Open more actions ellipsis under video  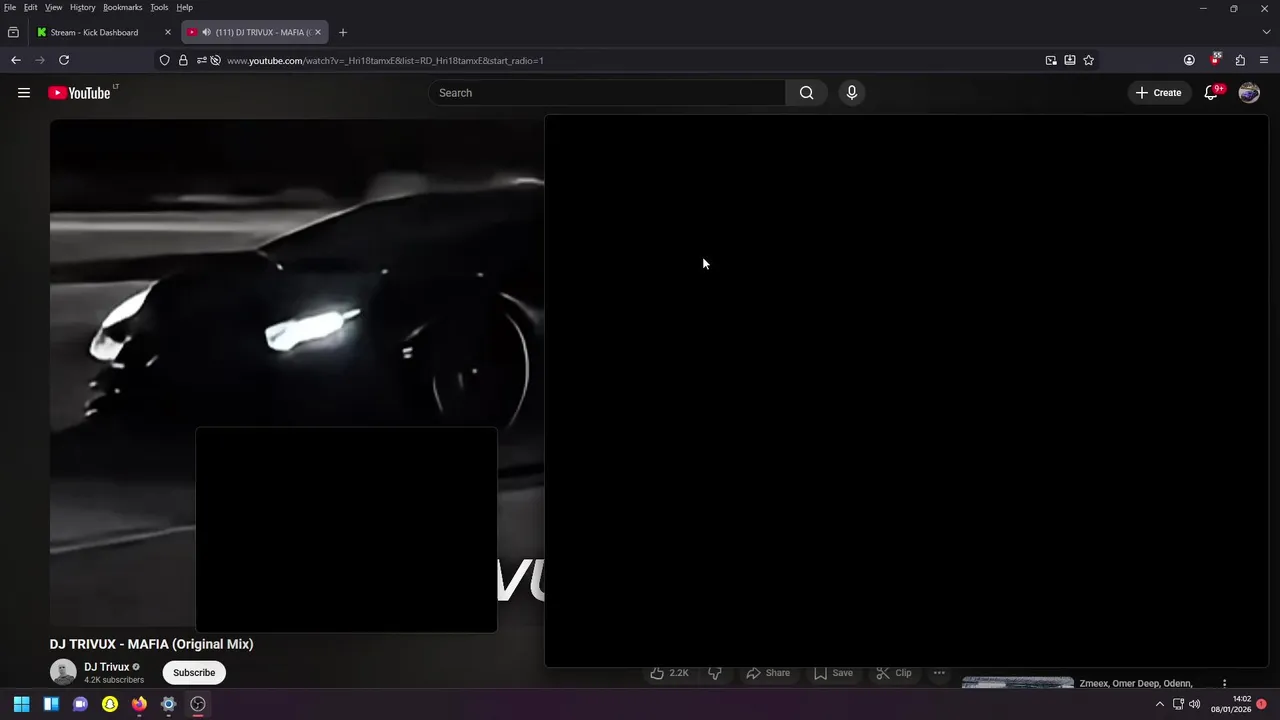(x=939, y=673)
